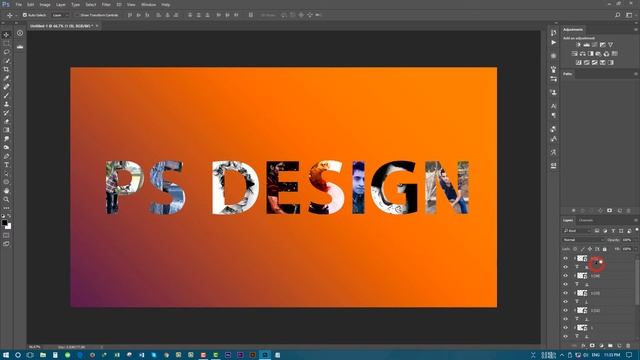Viewport: 640px width, 360px height.
Task: Select the Crop tool
Action: pyautogui.click(x=6, y=69)
